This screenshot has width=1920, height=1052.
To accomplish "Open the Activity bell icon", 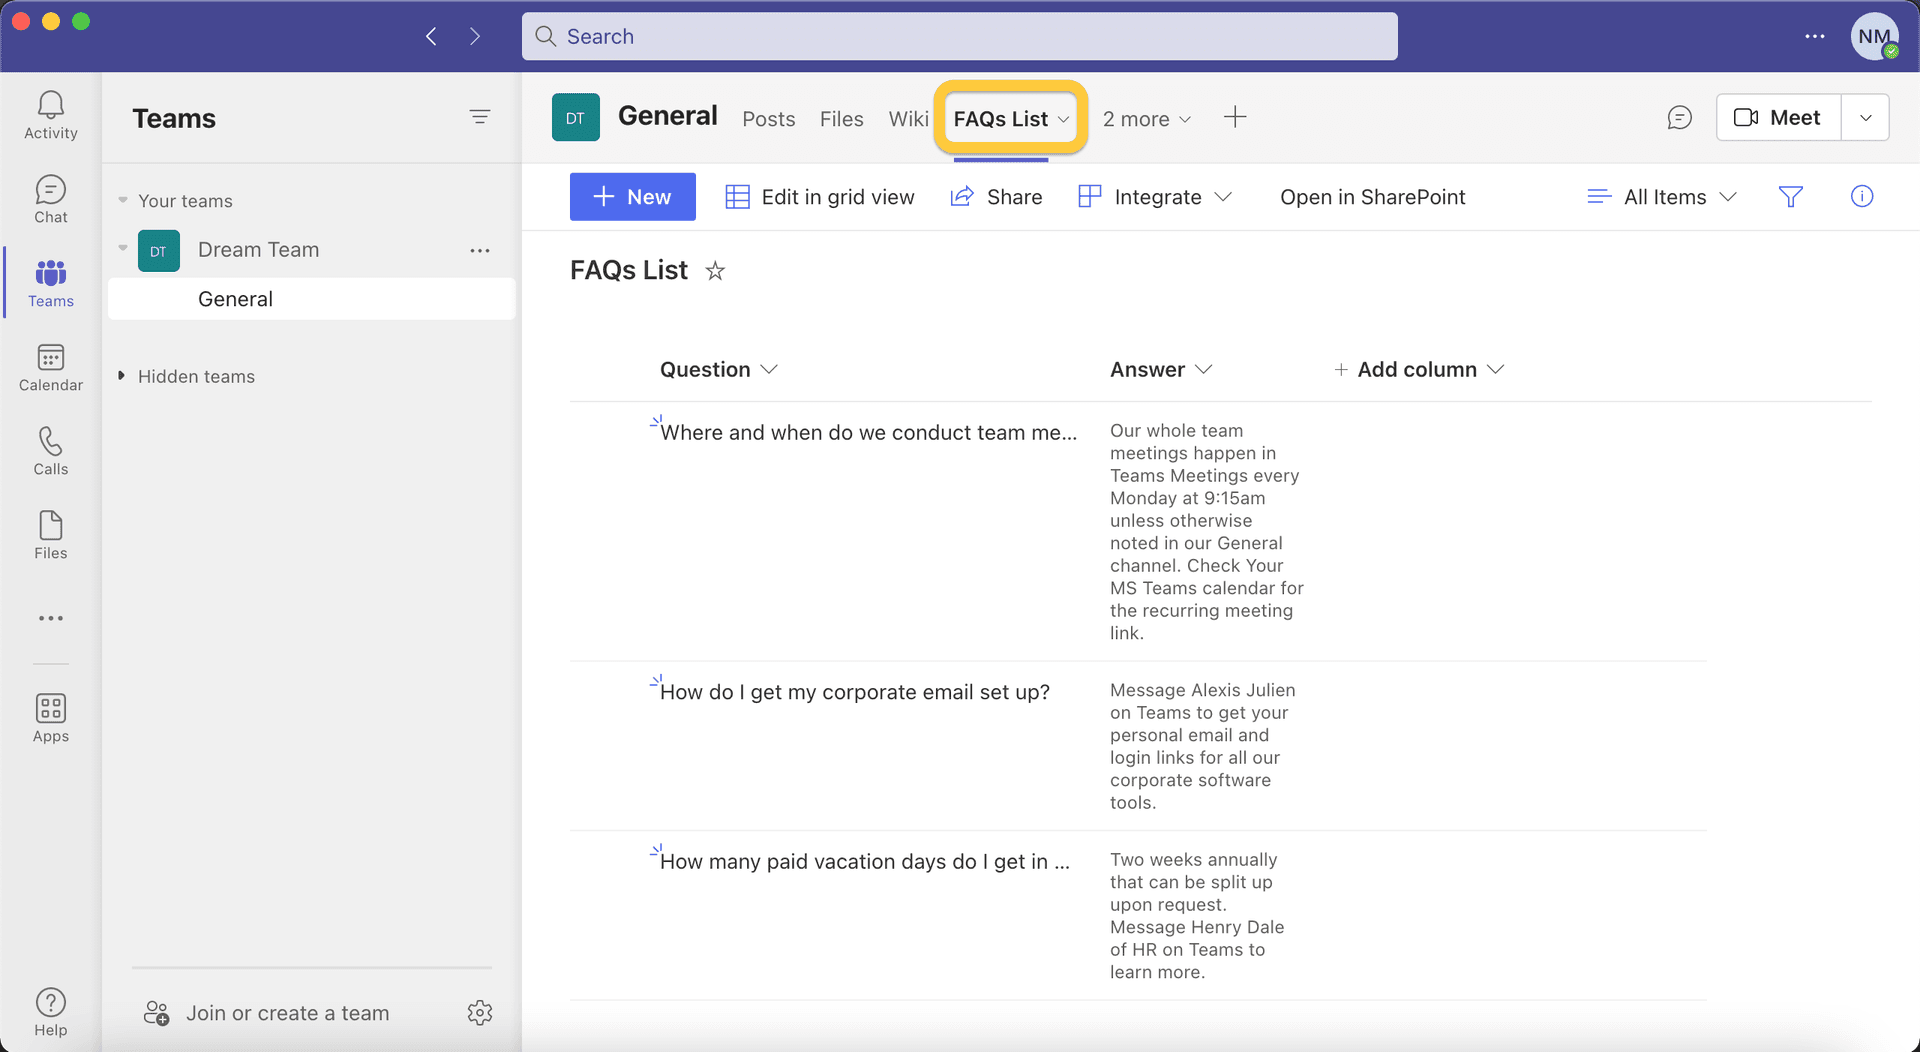I will click(50, 115).
